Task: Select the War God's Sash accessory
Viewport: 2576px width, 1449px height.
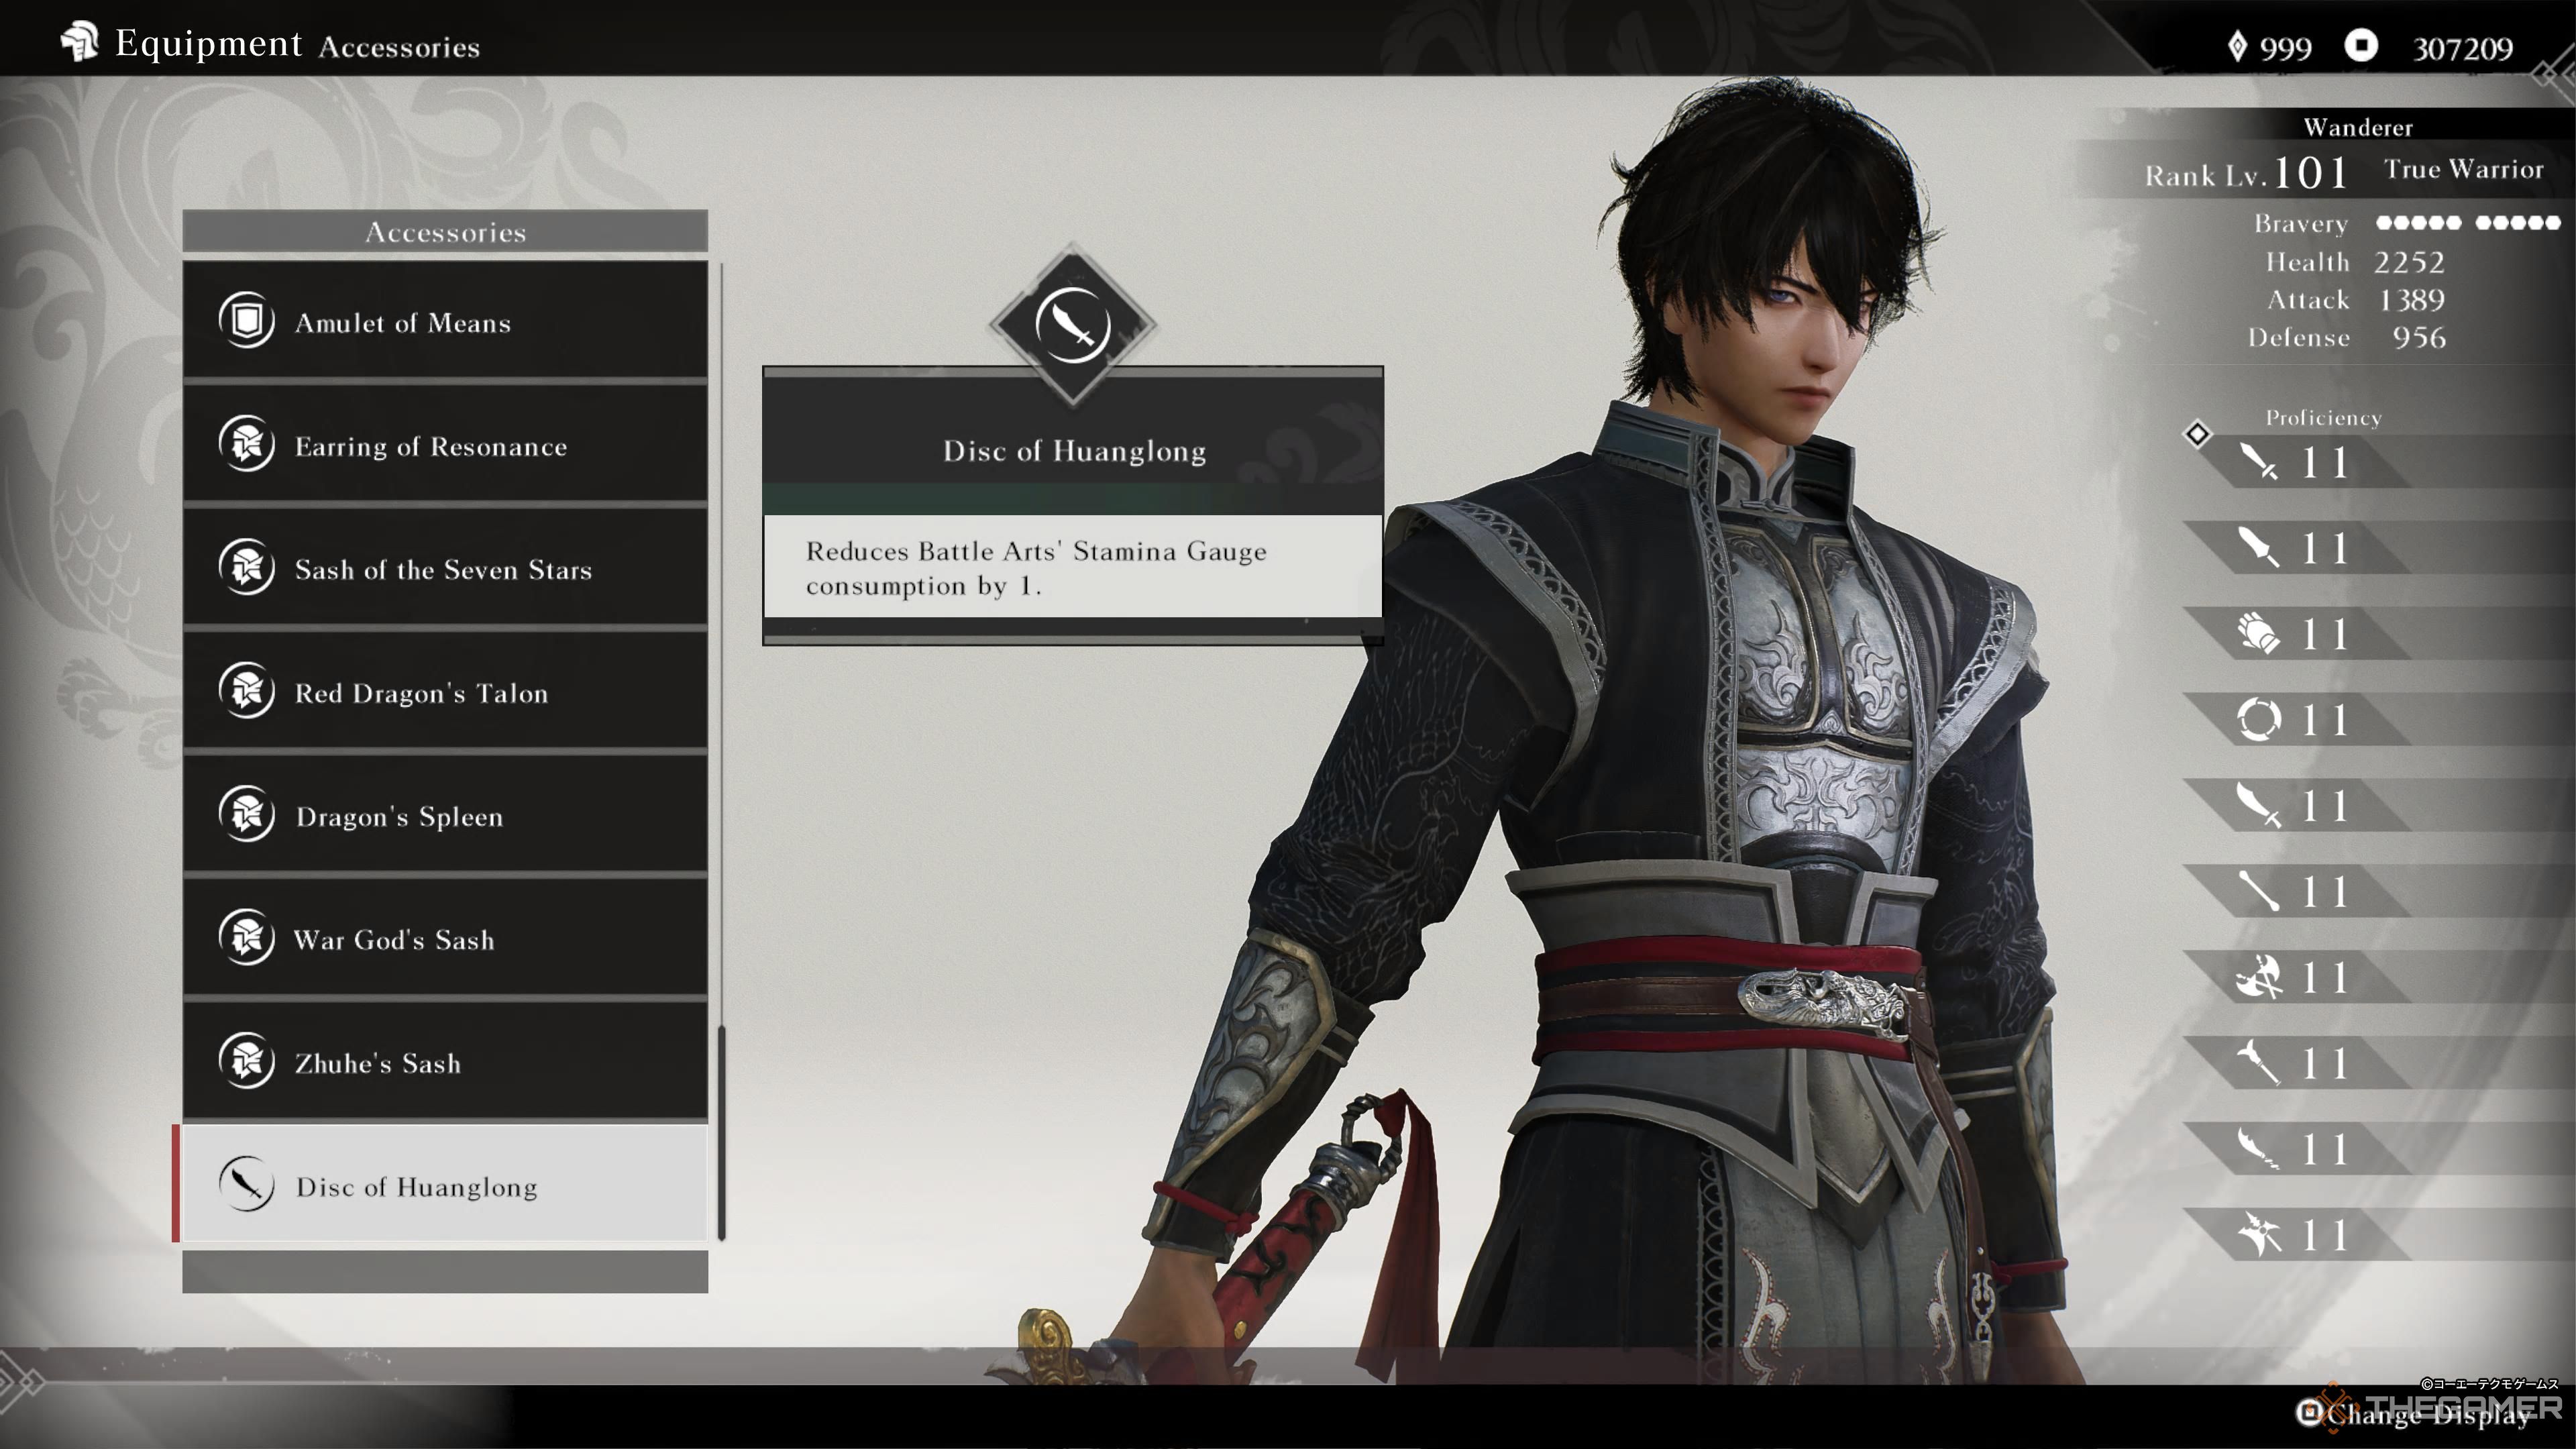Action: pyautogui.click(x=447, y=939)
